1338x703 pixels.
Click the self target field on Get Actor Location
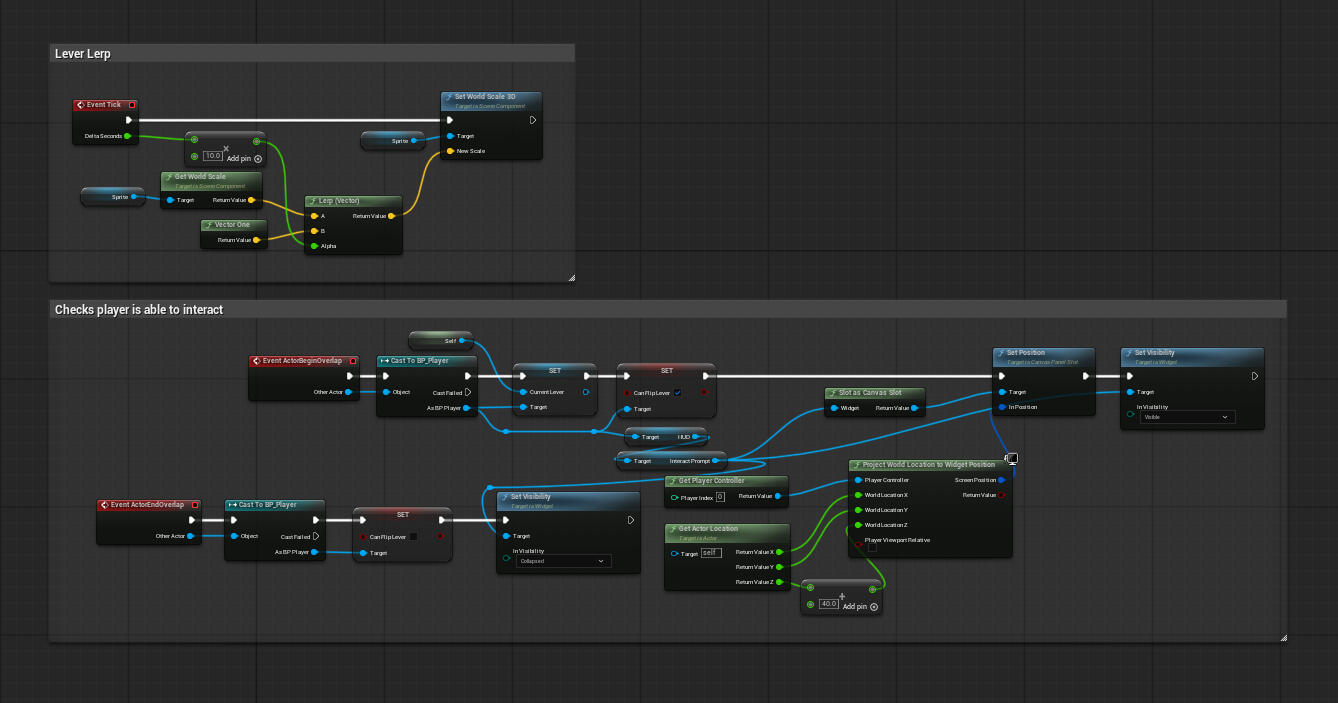pyautogui.click(x=710, y=551)
